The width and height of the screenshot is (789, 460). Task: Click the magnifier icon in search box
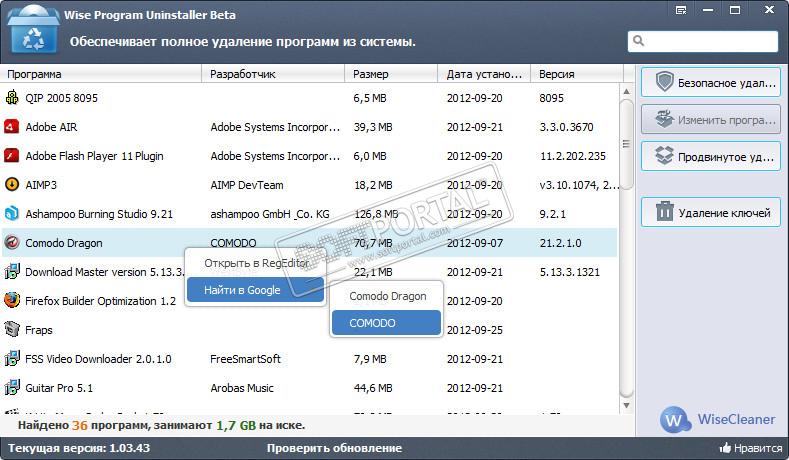click(639, 41)
